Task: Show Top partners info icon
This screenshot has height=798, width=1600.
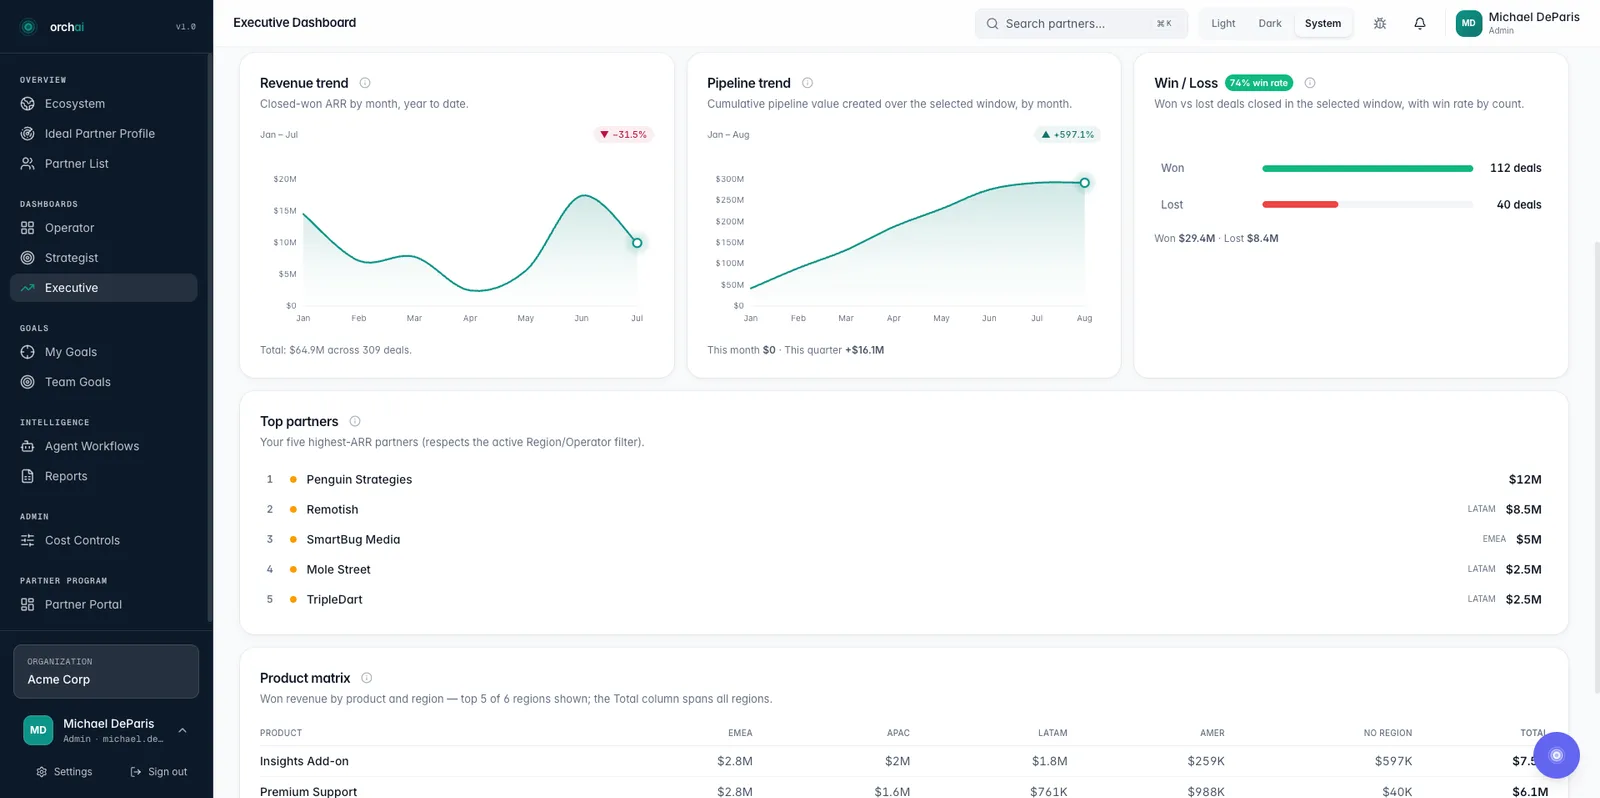Action: 355,421
